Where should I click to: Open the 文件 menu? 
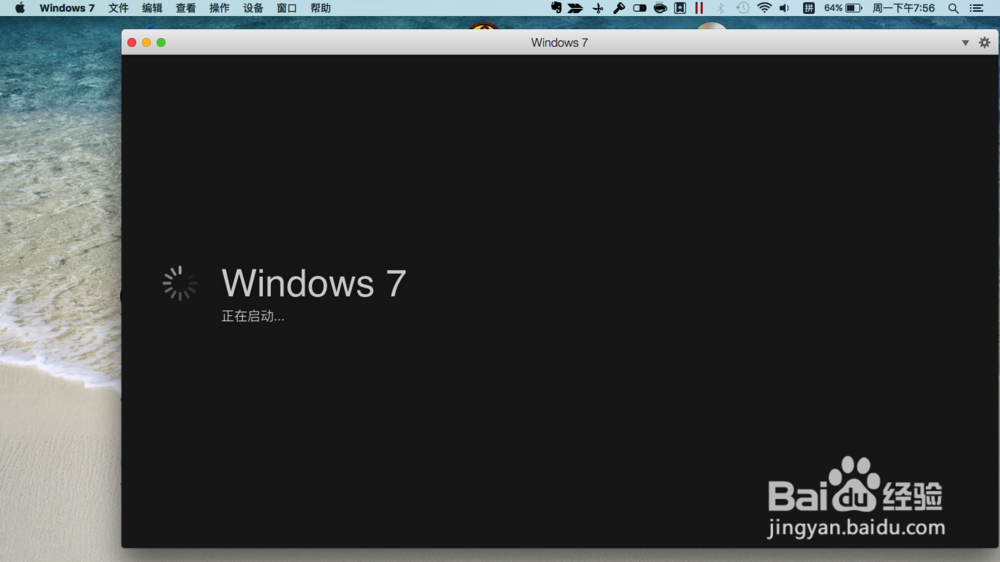(x=118, y=8)
